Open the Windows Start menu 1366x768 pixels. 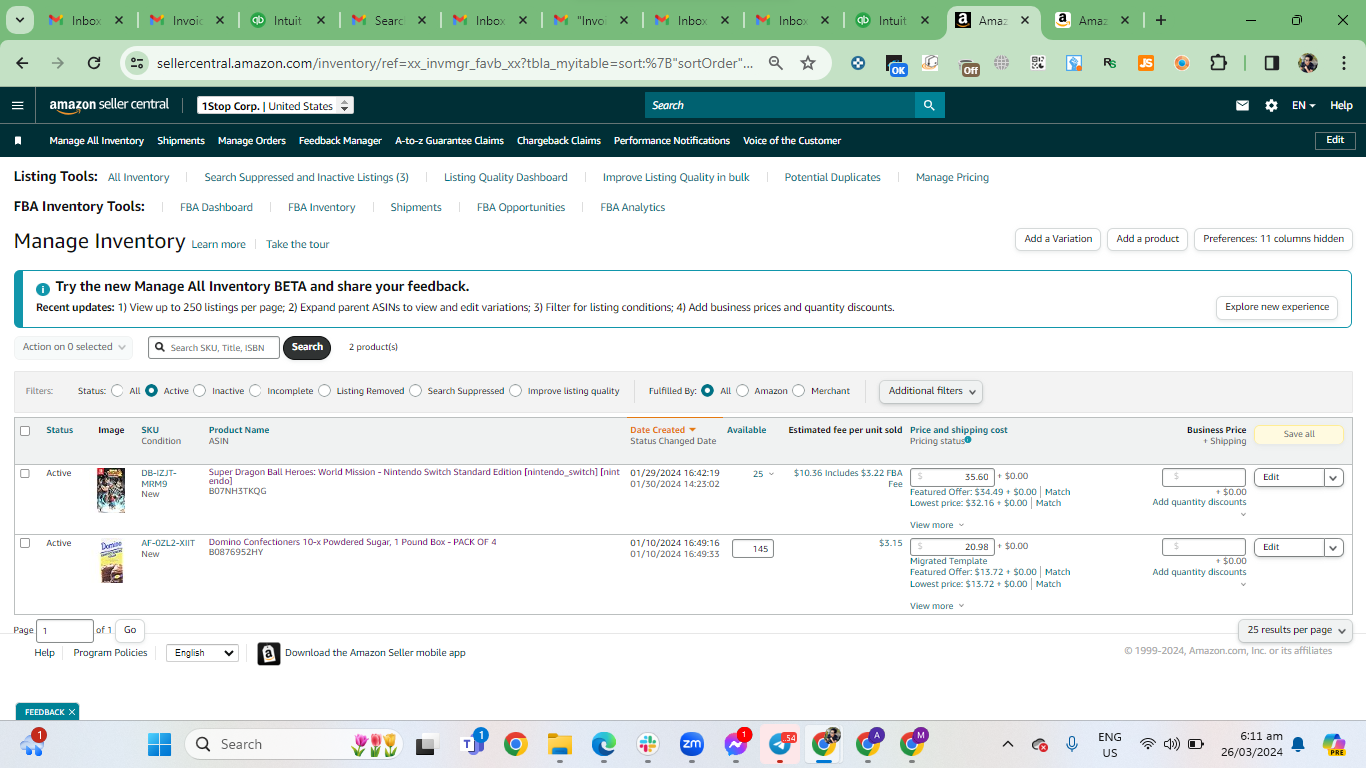[x=159, y=744]
